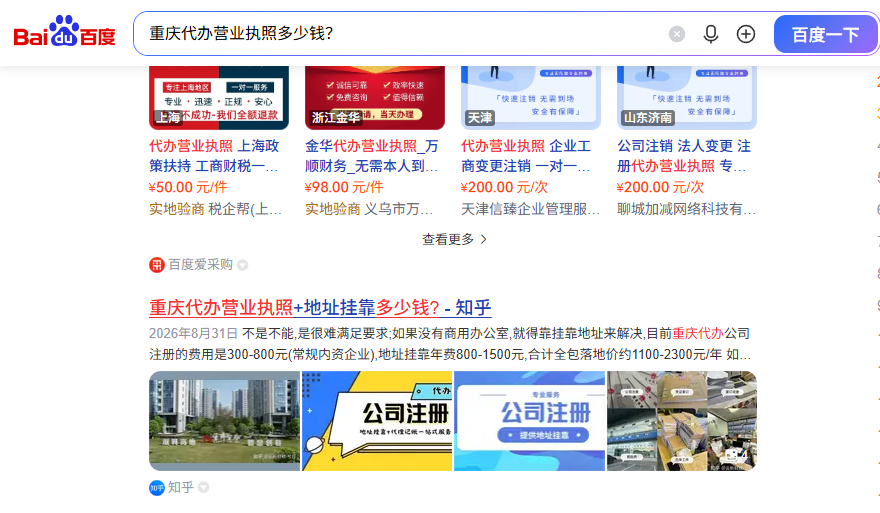The height and width of the screenshot is (513, 880).
Task: Select the ¥50.00 元/件 price
Action: pyautogui.click(x=188, y=187)
